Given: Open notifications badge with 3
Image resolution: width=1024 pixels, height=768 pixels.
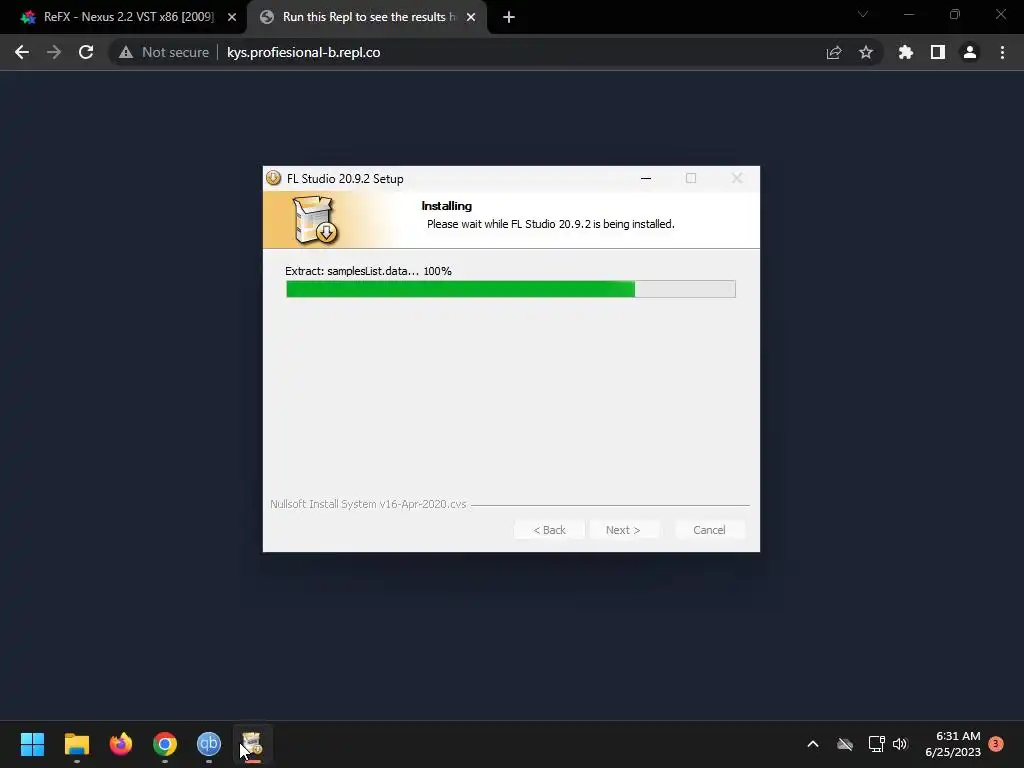Looking at the screenshot, I should click(996, 744).
